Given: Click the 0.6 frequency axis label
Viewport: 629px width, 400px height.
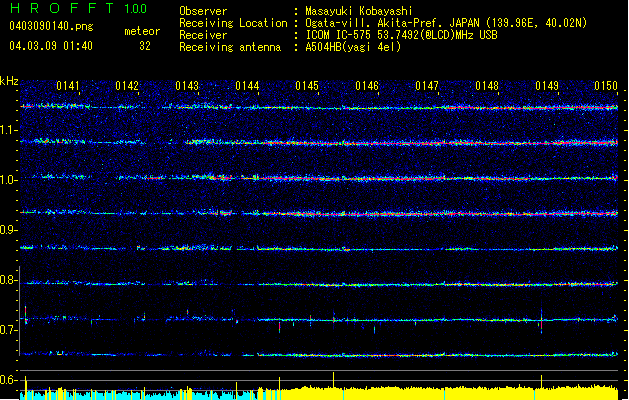Looking at the screenshot, I should (x=8, y=380).
